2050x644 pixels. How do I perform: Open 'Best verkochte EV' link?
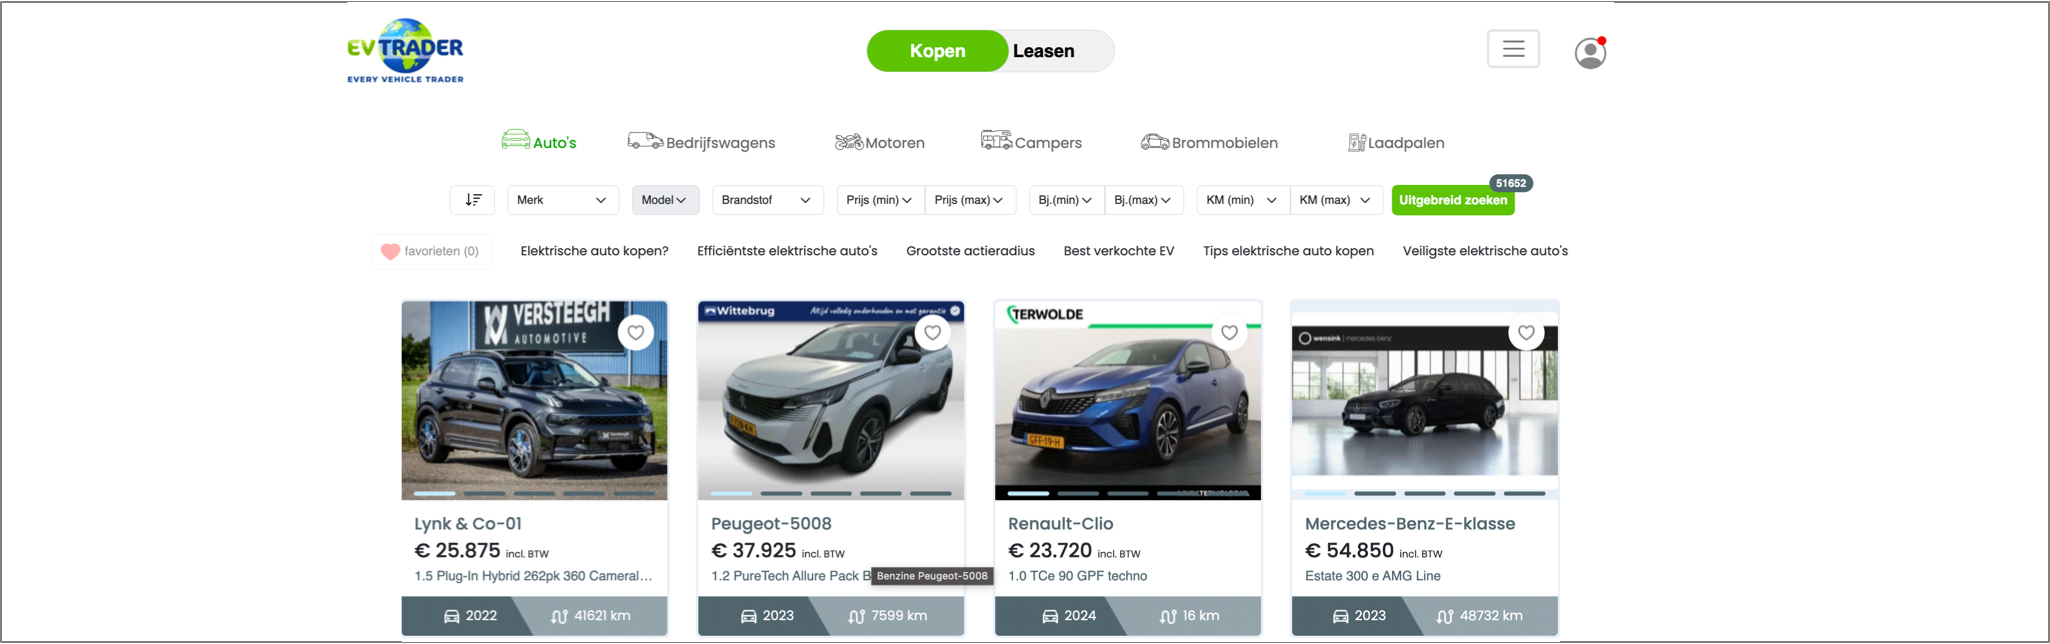pyautogui.click(x=1119, y=251)
